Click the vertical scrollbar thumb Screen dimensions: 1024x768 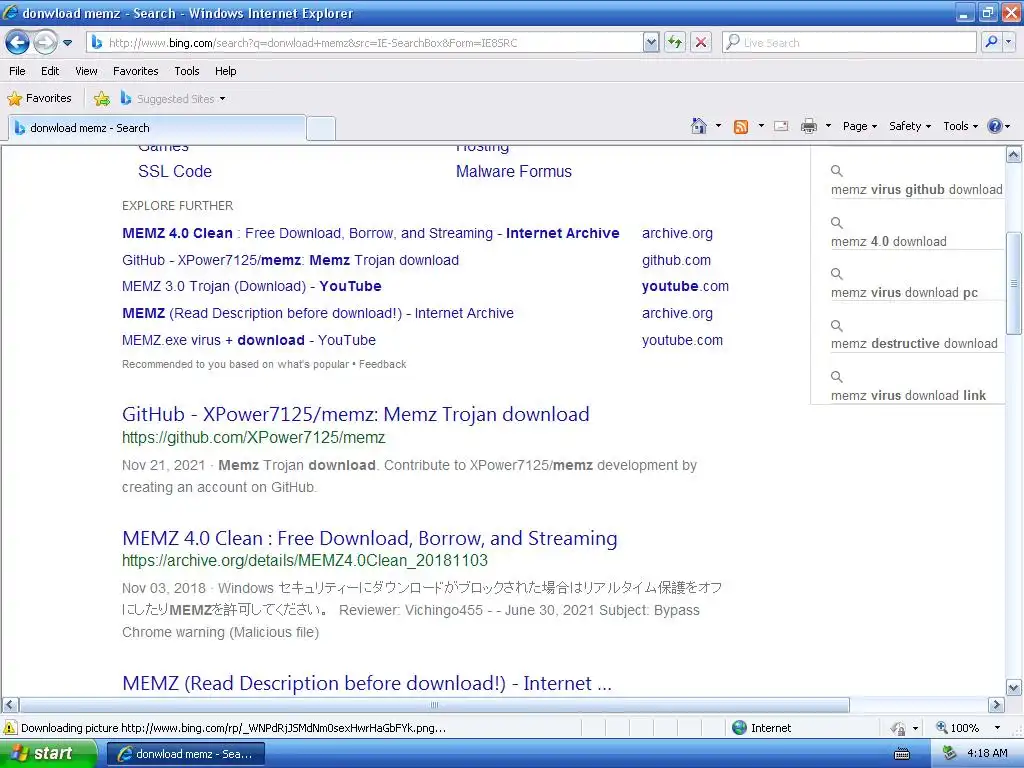[x=1014, y=283]
